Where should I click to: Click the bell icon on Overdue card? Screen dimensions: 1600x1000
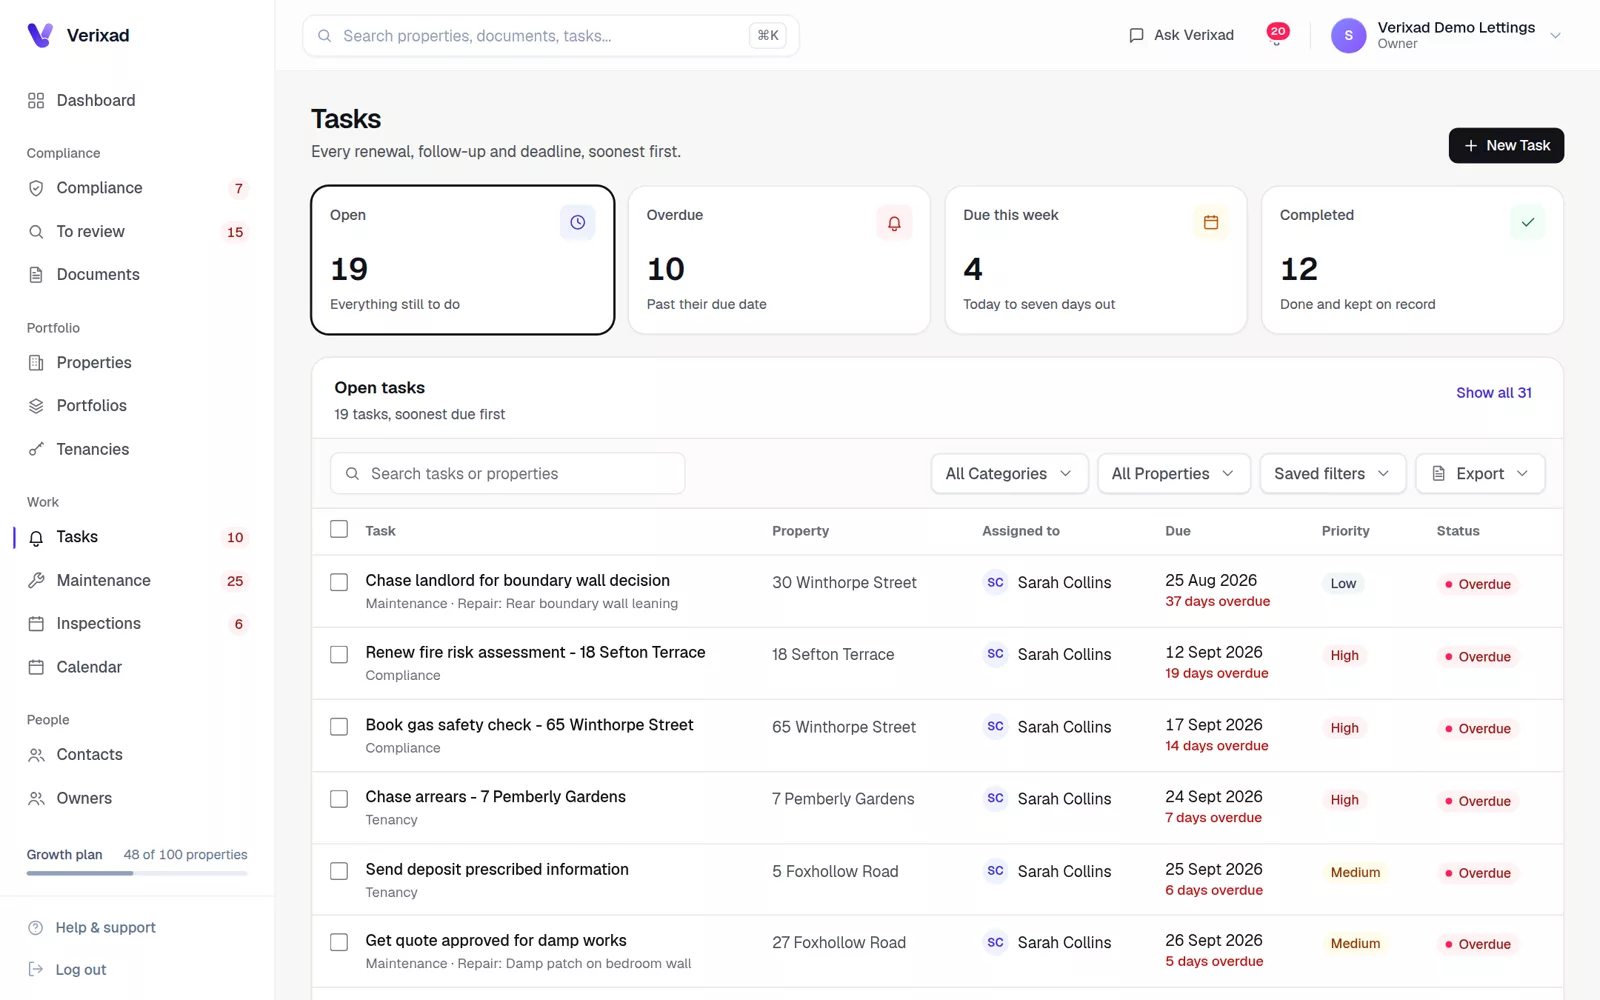pos(894,222)
